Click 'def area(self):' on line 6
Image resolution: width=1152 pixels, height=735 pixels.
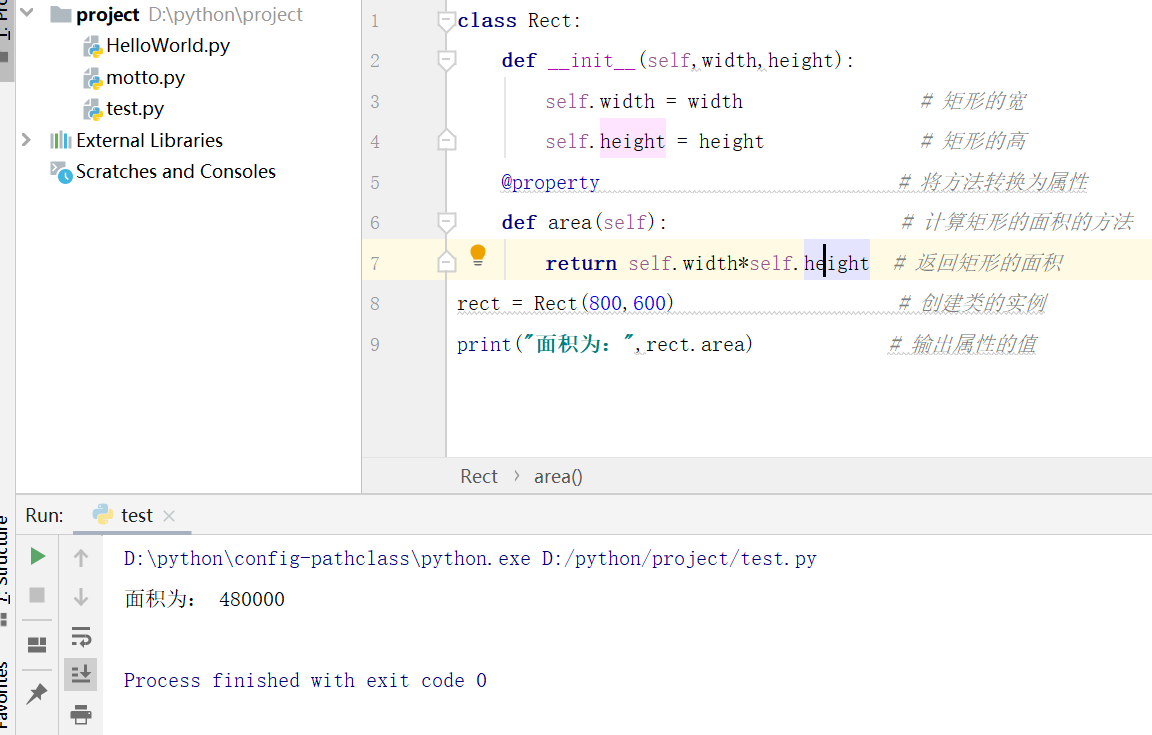584,222
